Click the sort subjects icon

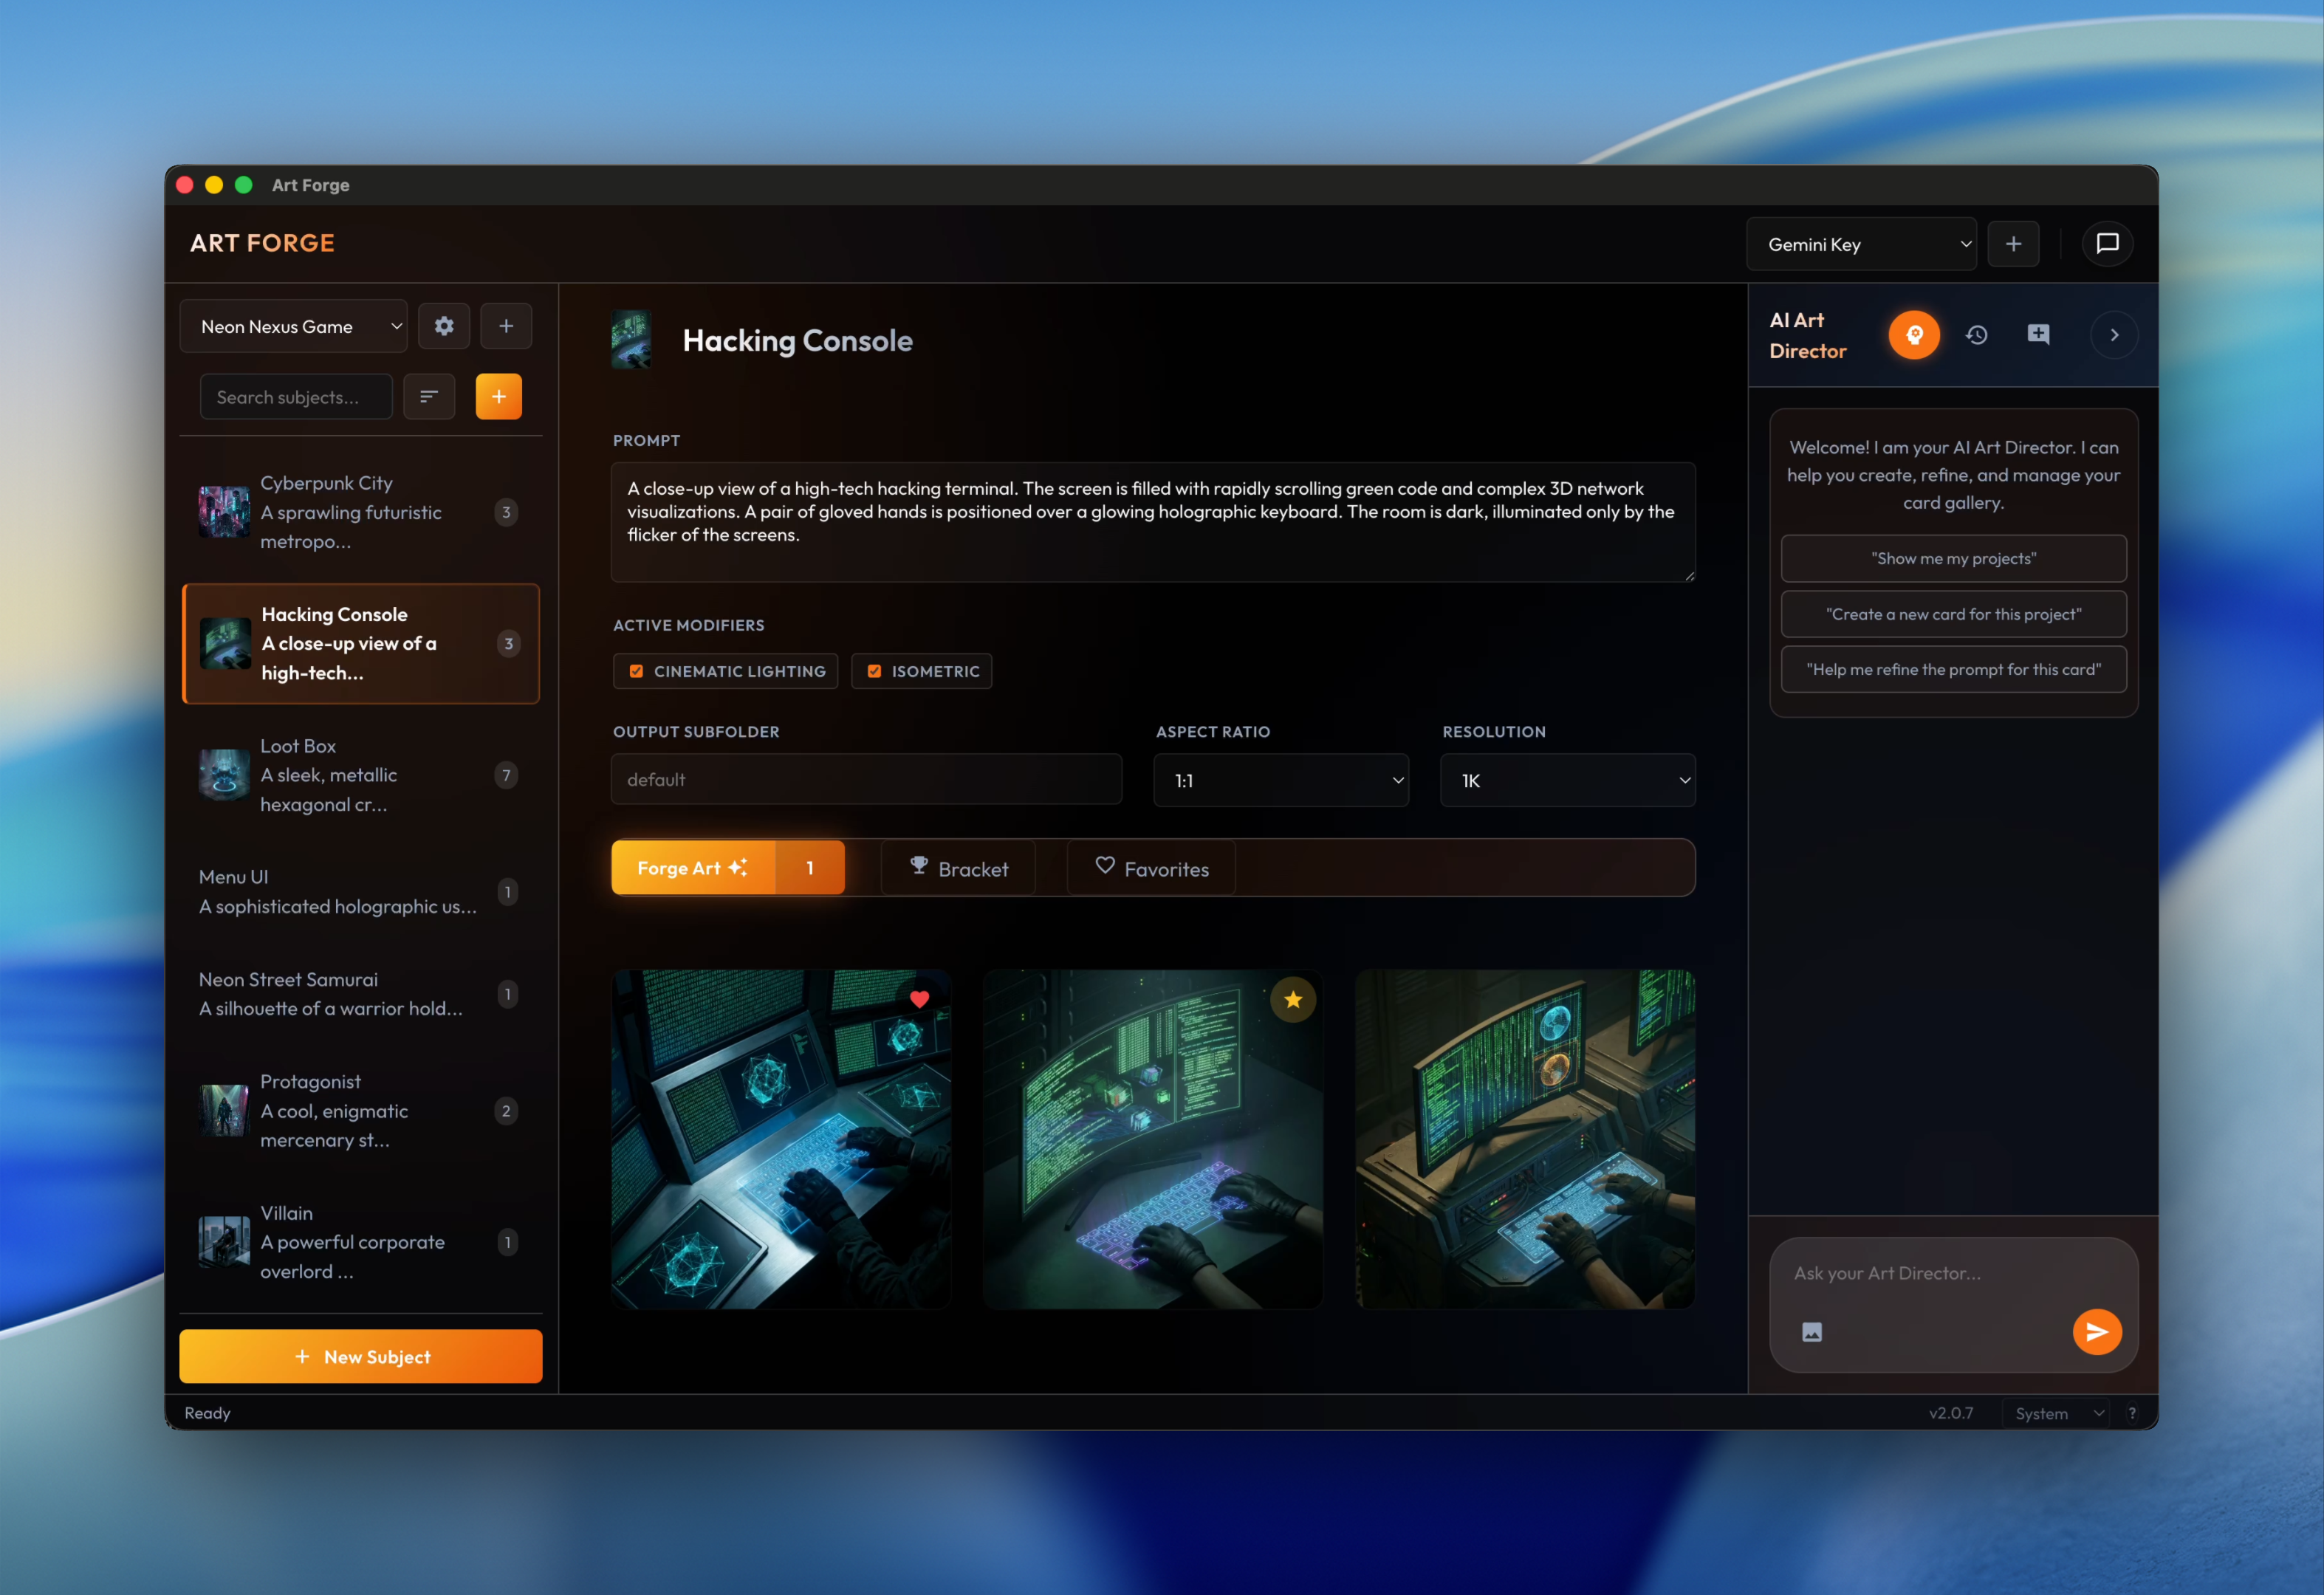click(x=429, y=397)
